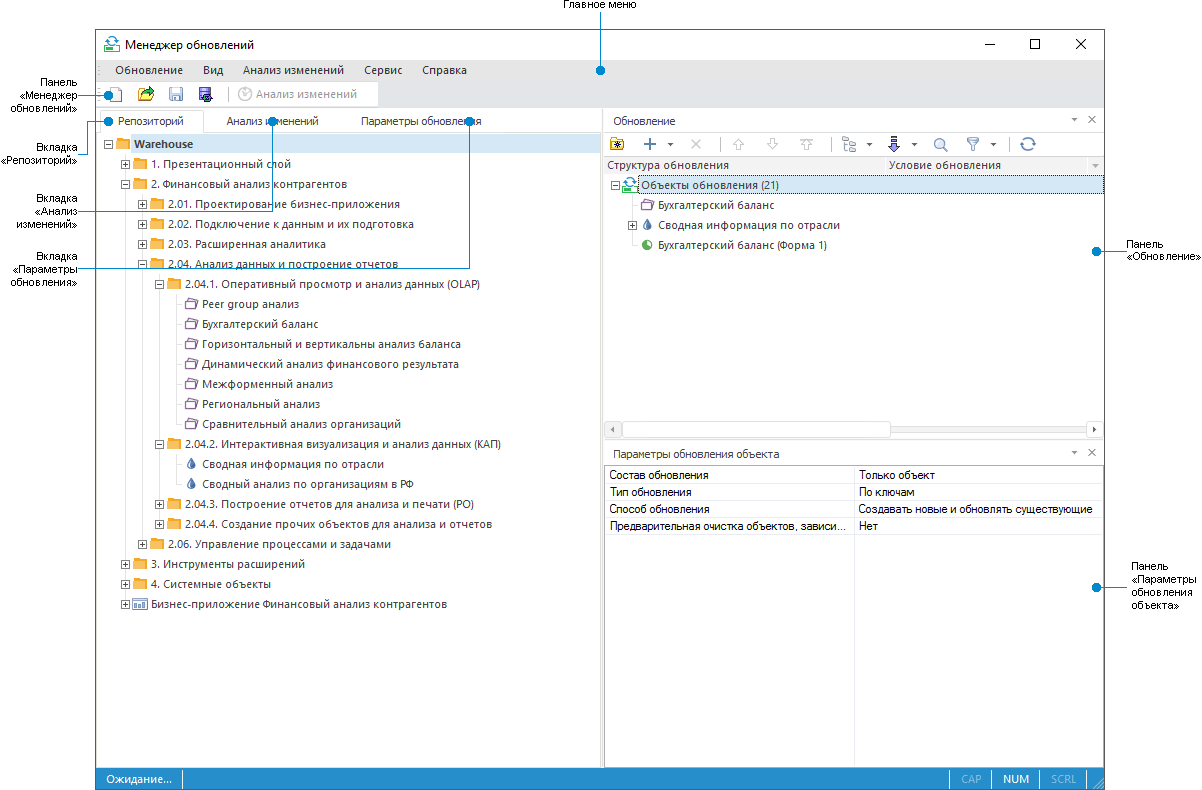The width and height of the screenshot is (1202, 790).
Task: Switch to Параметры обновления tab
Action: (421, 121)
